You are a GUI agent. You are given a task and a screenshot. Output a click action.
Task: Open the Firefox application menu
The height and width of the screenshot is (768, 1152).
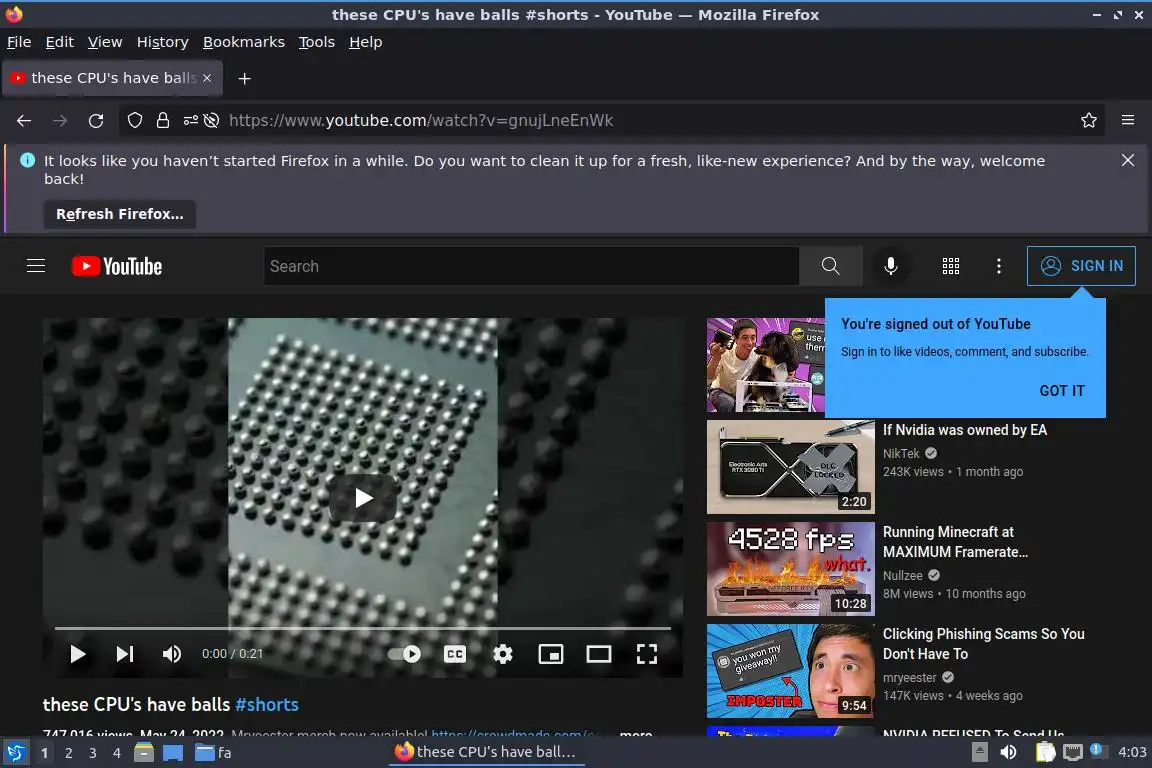tap(1128, 121)
